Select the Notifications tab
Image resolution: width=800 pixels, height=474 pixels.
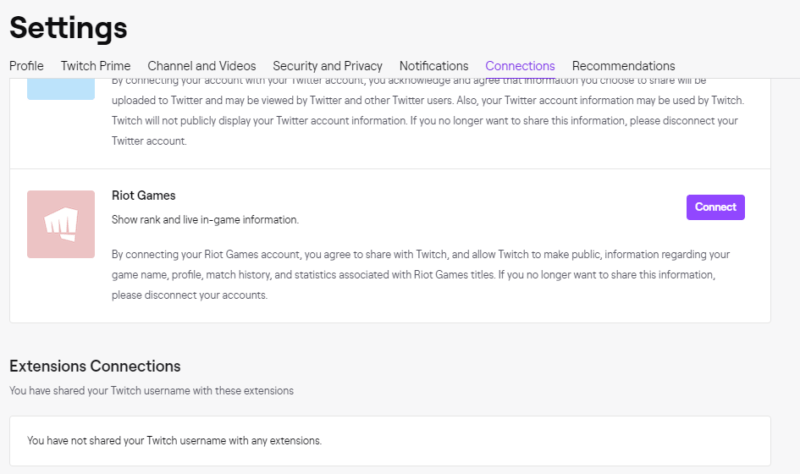434,66
